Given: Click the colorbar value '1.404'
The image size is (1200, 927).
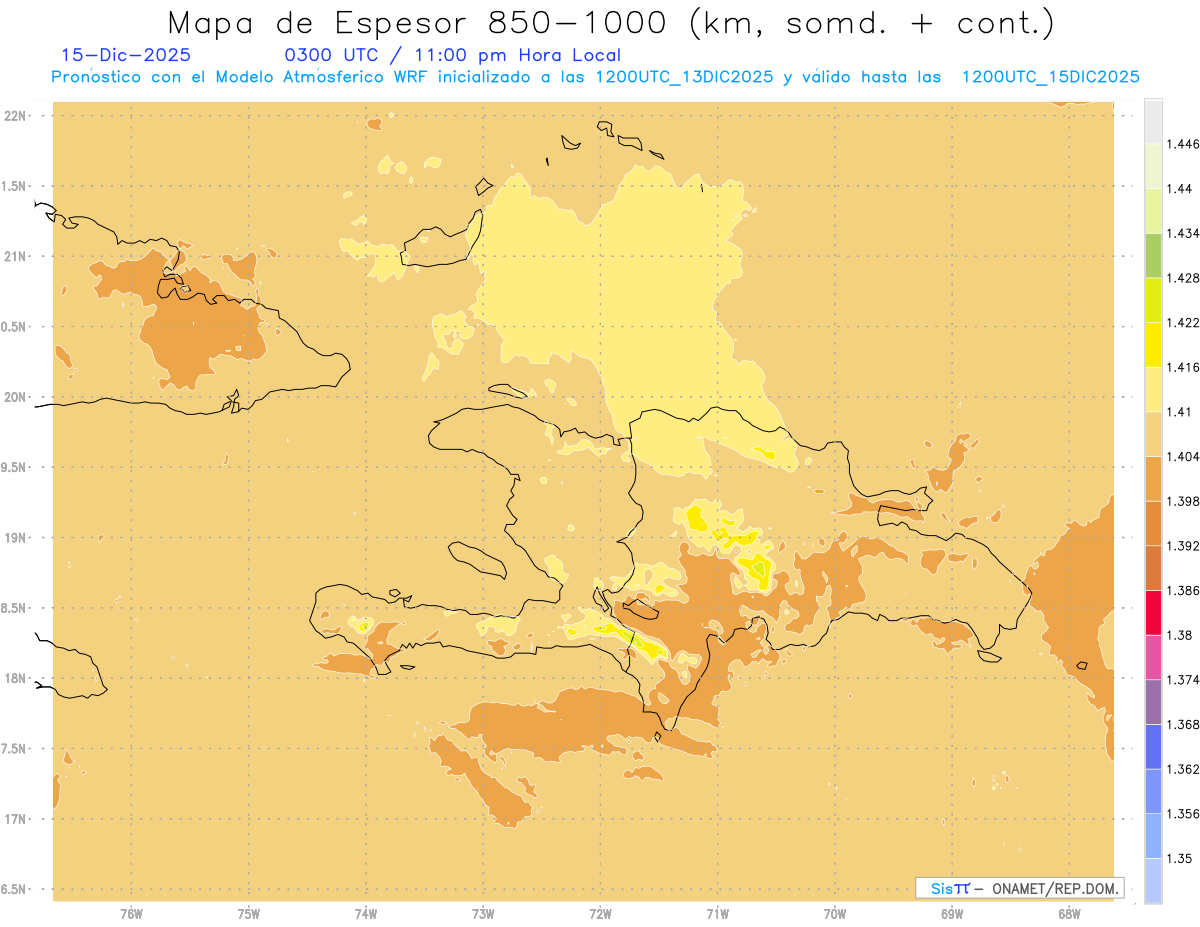Looking at the screenshot, I should point(1182,457).
